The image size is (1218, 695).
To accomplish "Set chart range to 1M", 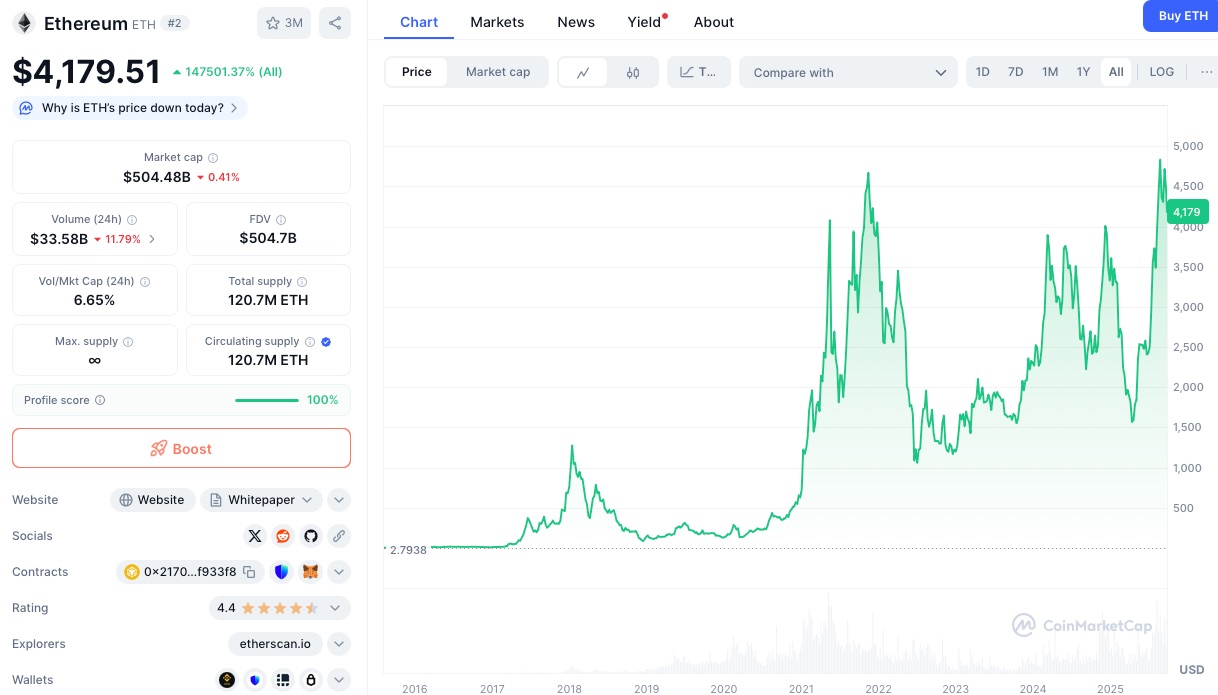I will coord(1050,72).
